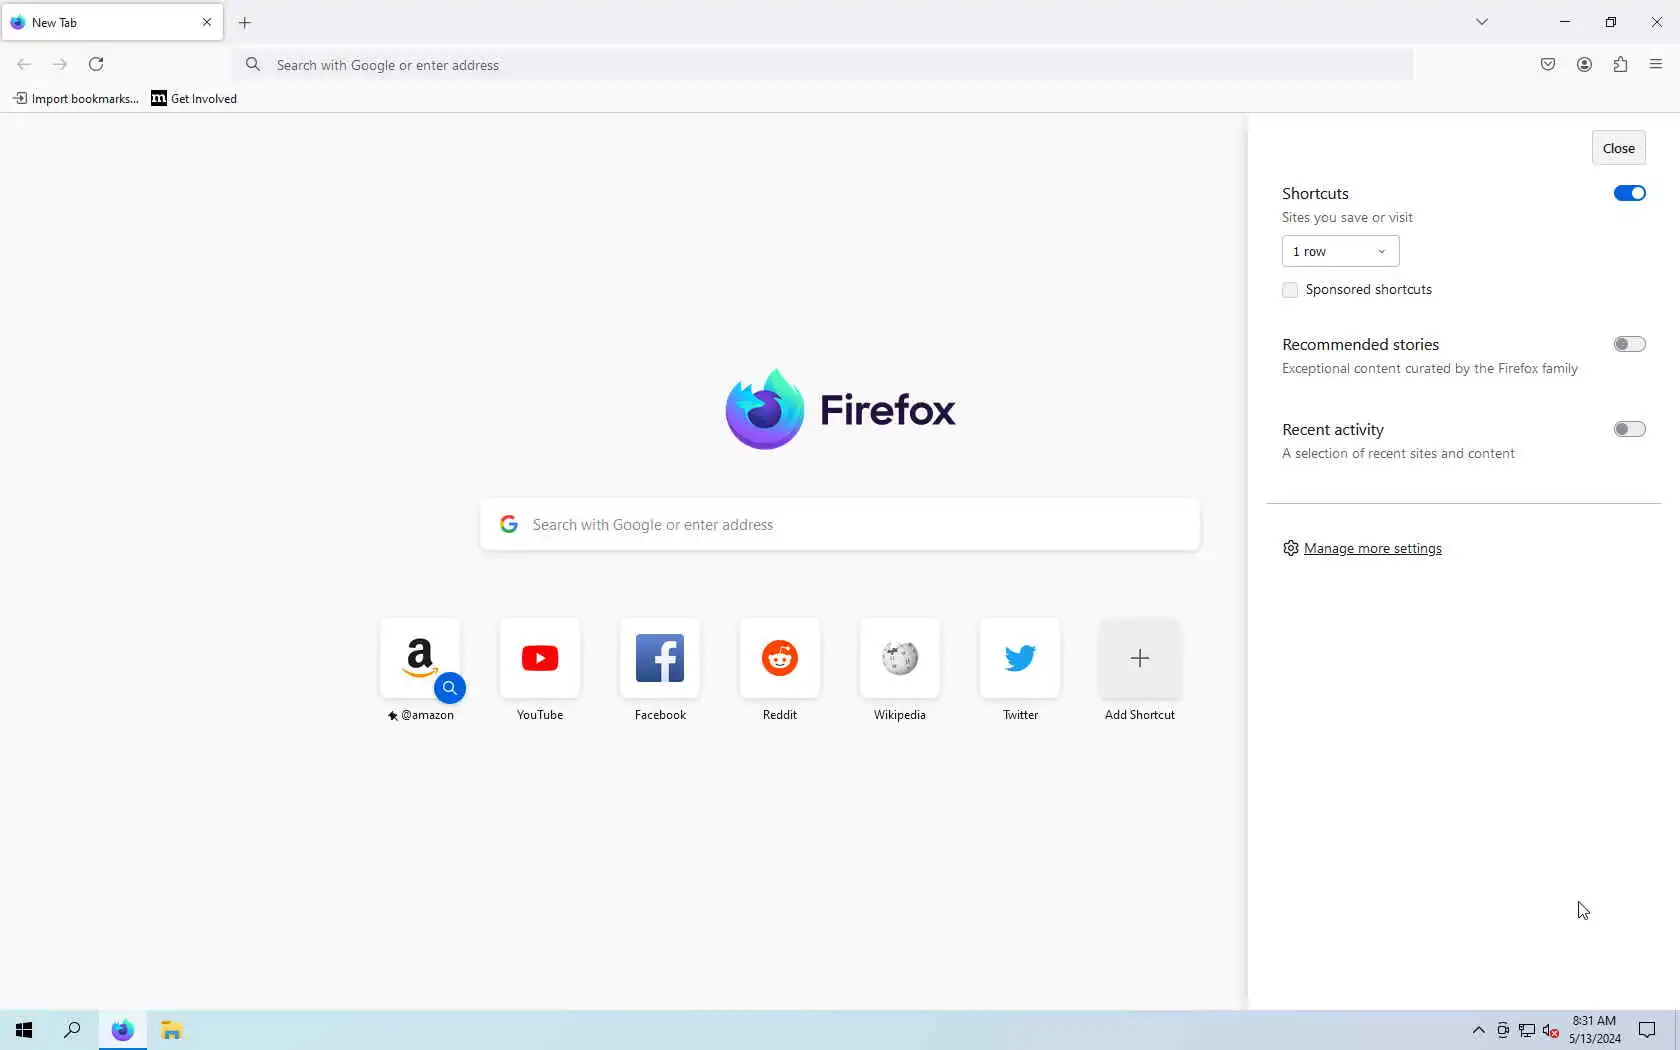
Task: Turn on Recommended stories toggle
Action: pyautogui.click(x=1629, y=344)
